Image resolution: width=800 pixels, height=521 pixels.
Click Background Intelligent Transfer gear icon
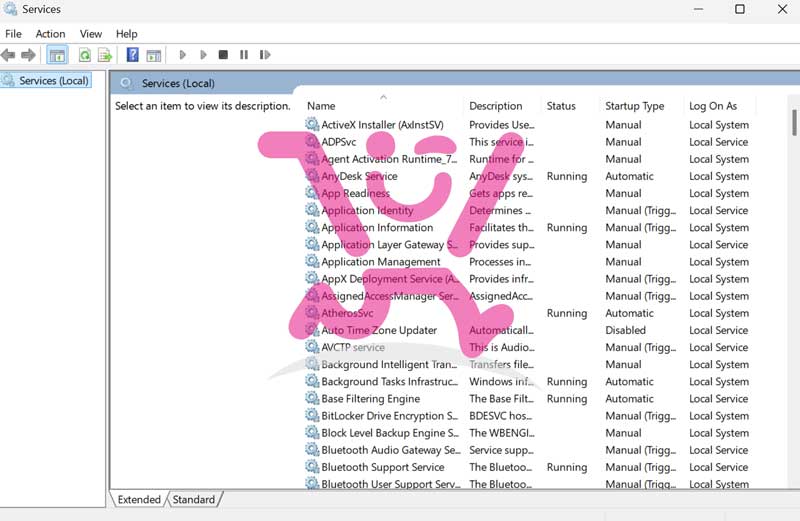coord(312,364)
